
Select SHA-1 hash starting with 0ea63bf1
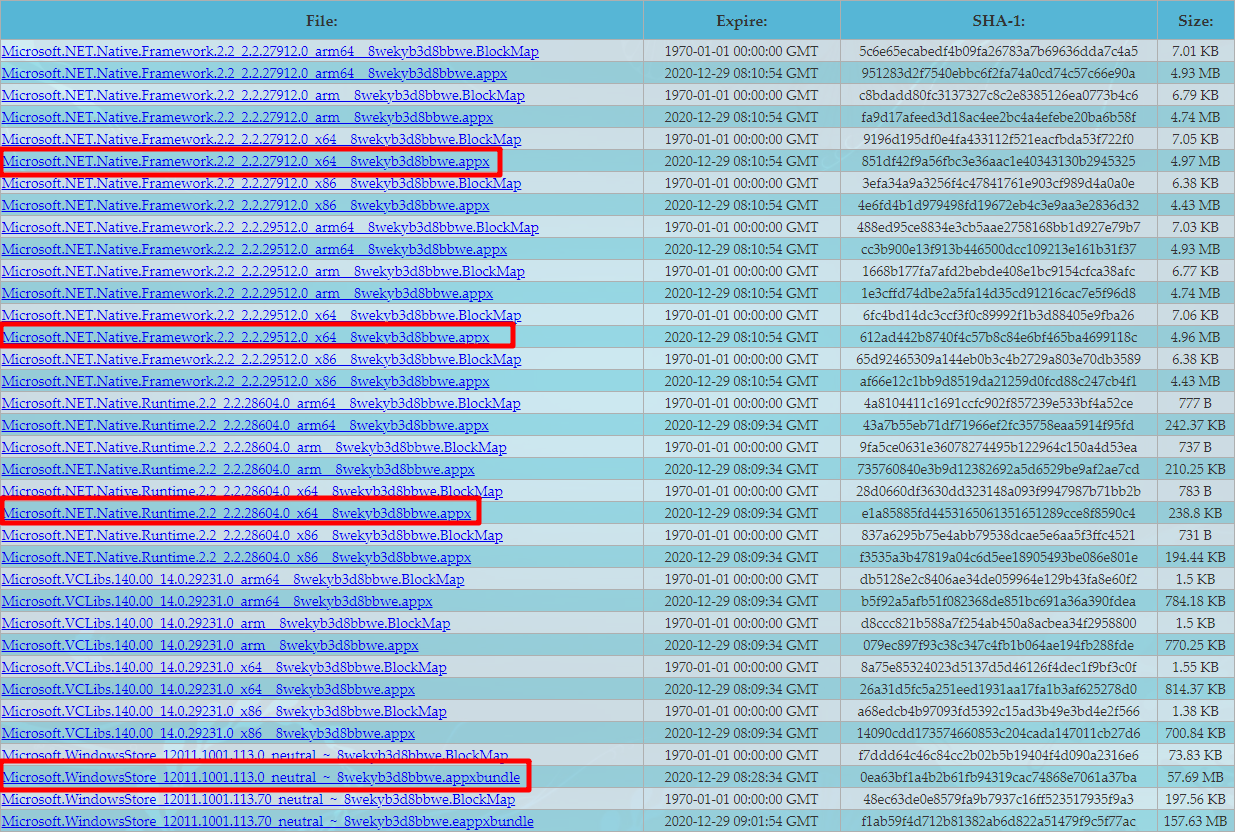999,777
